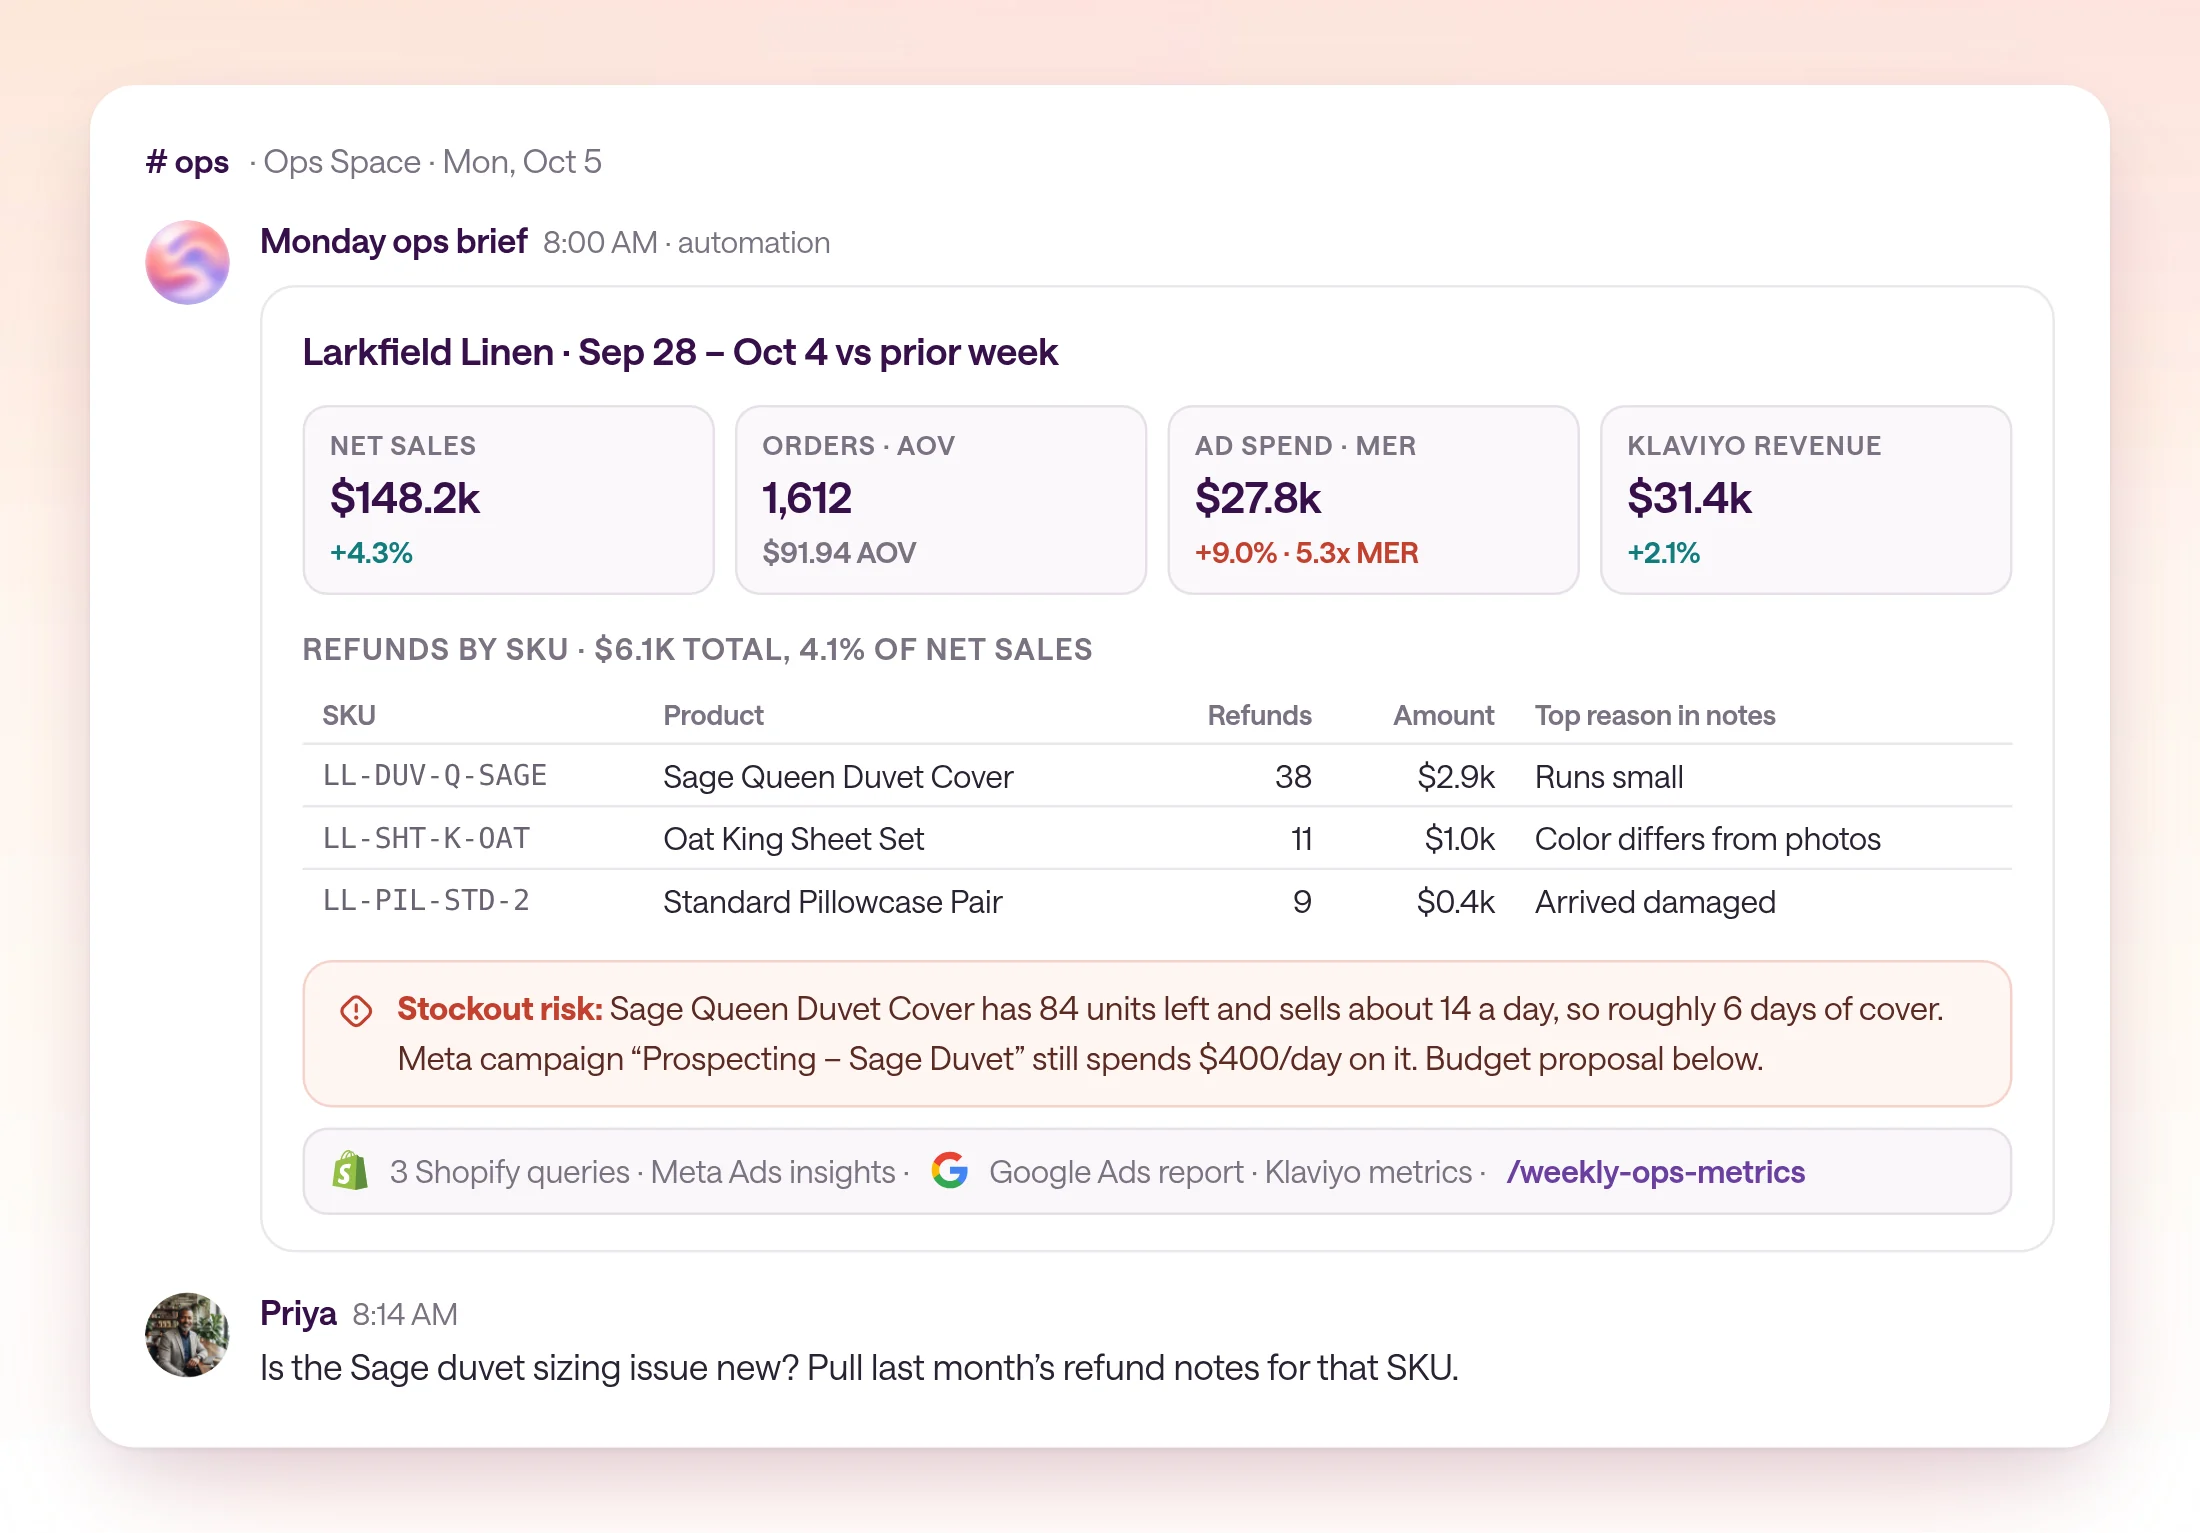Click the $0.4k refund amount
The image size is (2200, 1533).
[x=1456, y=902]
